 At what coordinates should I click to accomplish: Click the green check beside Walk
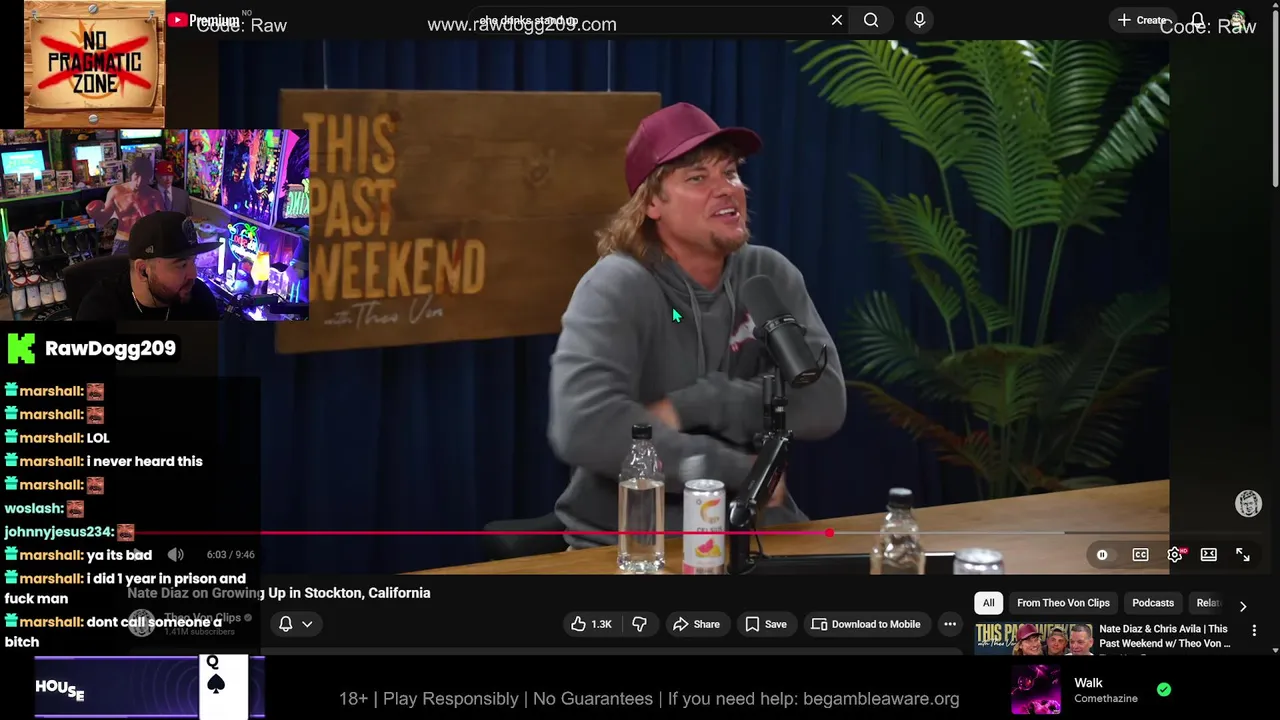point(1164,689)
